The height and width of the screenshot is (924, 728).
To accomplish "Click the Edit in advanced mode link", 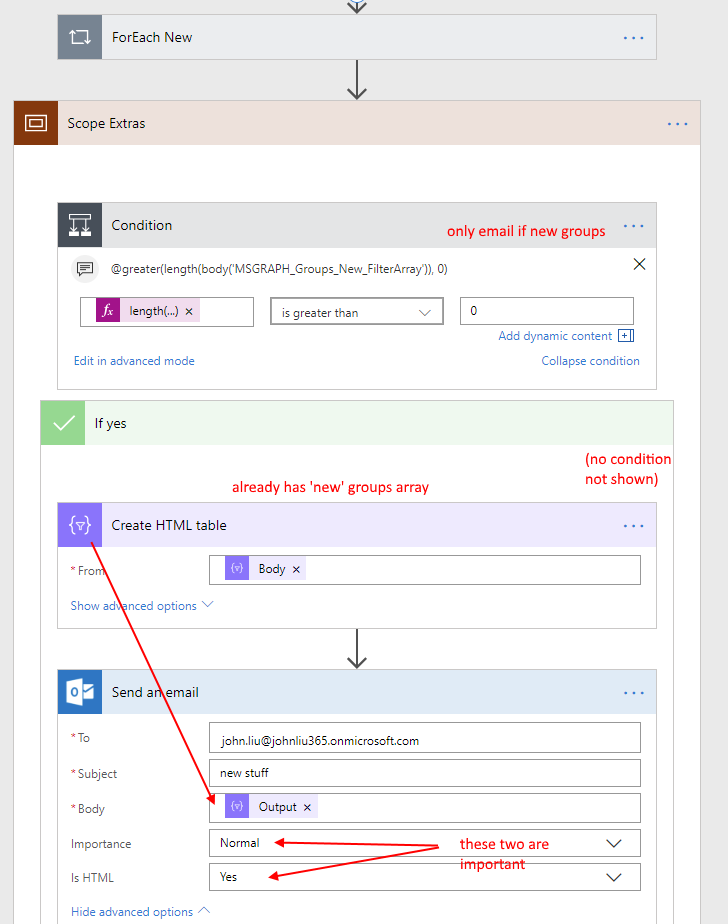I will 134,361.
